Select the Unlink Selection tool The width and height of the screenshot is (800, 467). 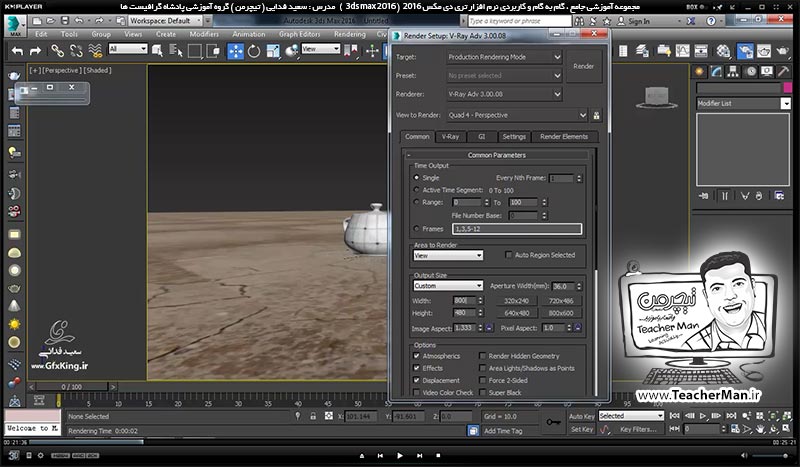(76, 51)
